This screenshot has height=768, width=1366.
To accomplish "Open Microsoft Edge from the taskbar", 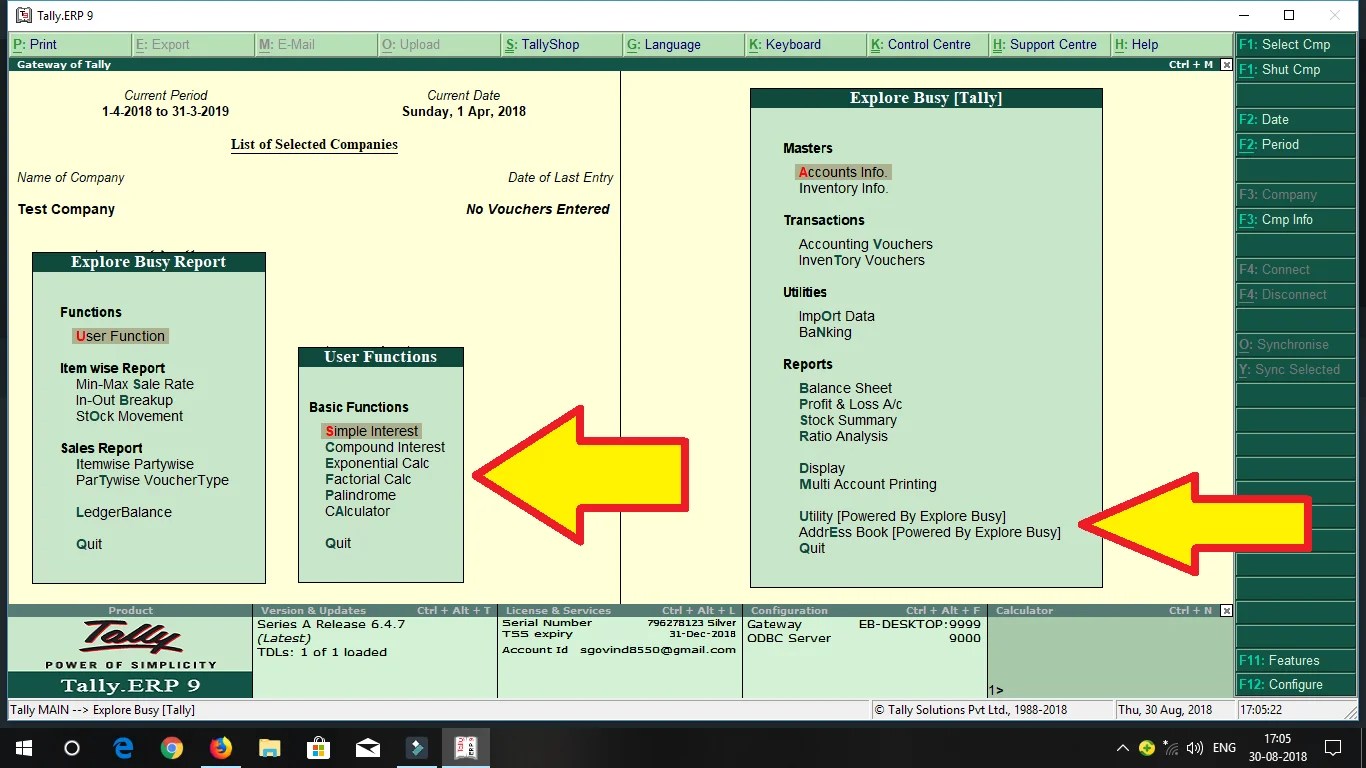I will point(122,747).
